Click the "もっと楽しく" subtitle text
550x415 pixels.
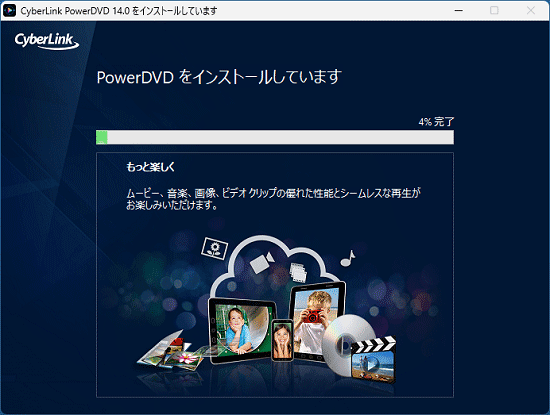point(150,167)
